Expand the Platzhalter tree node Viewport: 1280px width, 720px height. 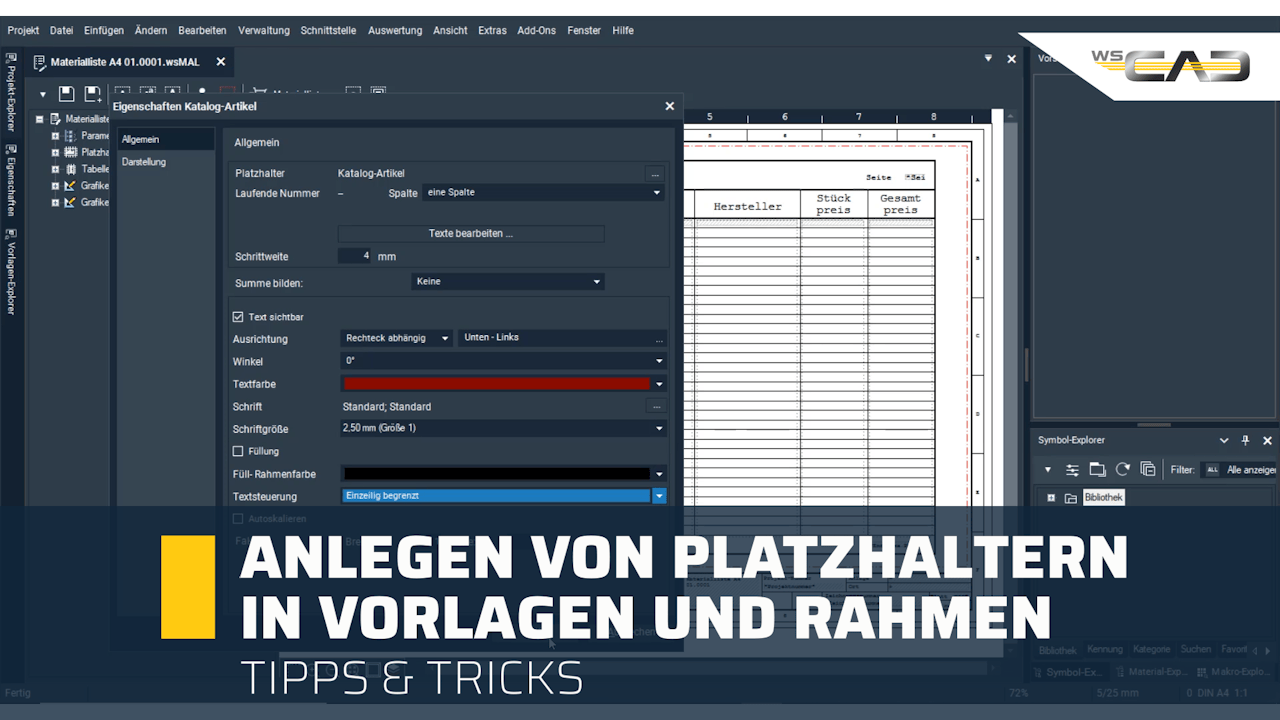pos(57,152)
